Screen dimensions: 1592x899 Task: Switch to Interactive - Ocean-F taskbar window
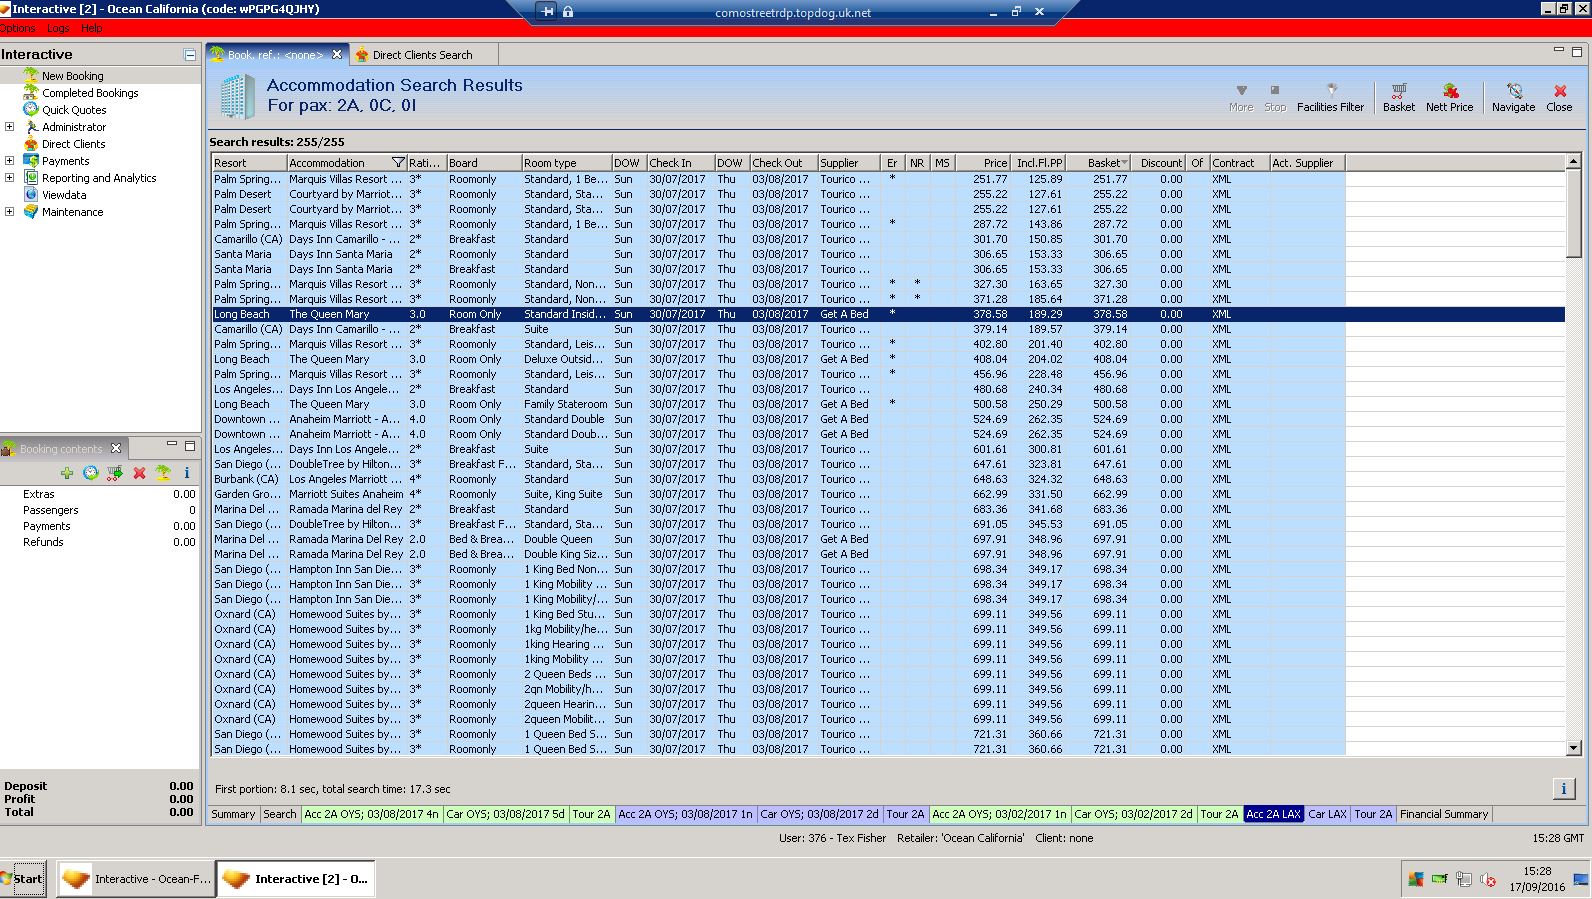[x=135, y=879]
